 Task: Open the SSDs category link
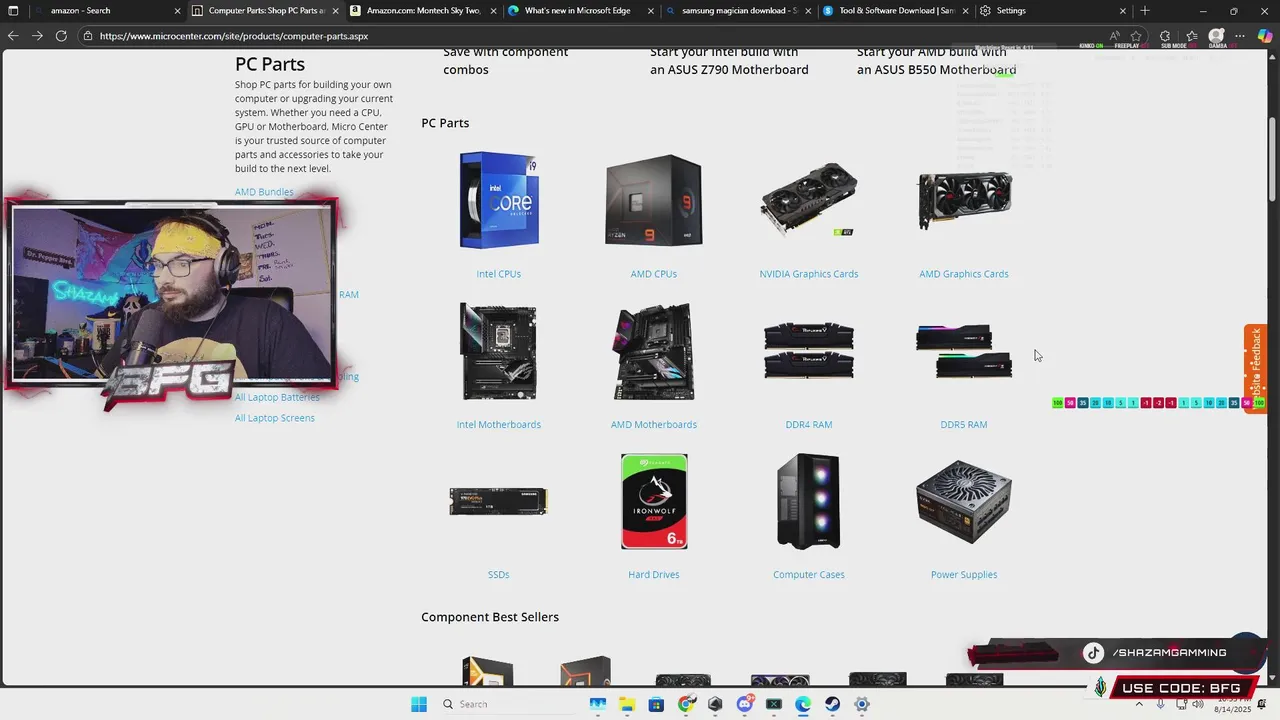498,575
